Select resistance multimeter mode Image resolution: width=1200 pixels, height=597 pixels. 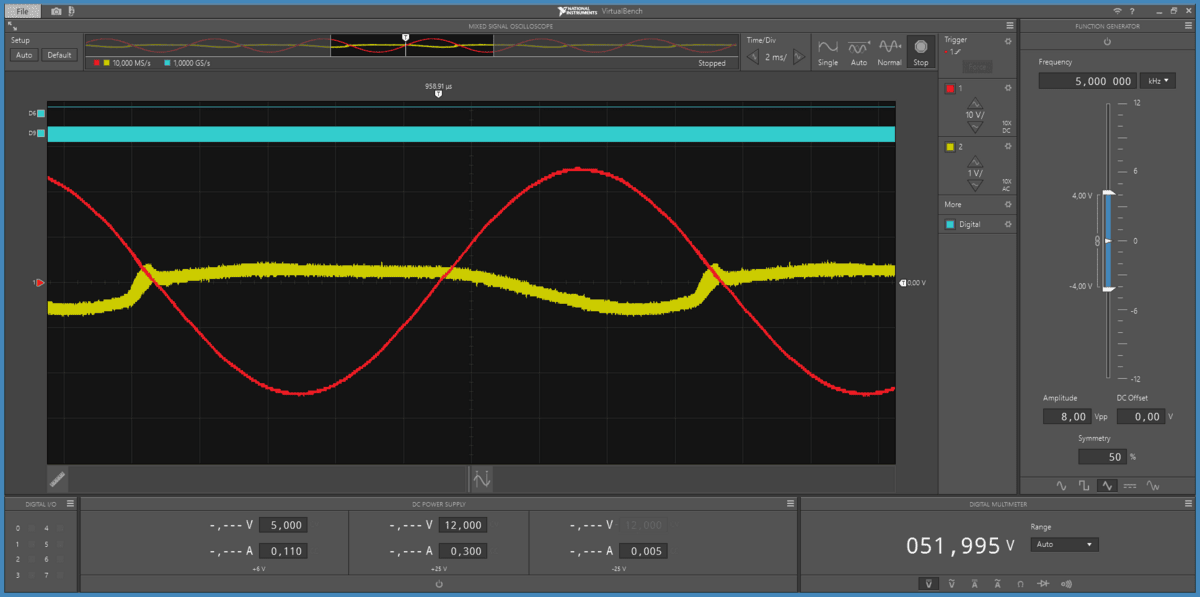click(1020, 583)
